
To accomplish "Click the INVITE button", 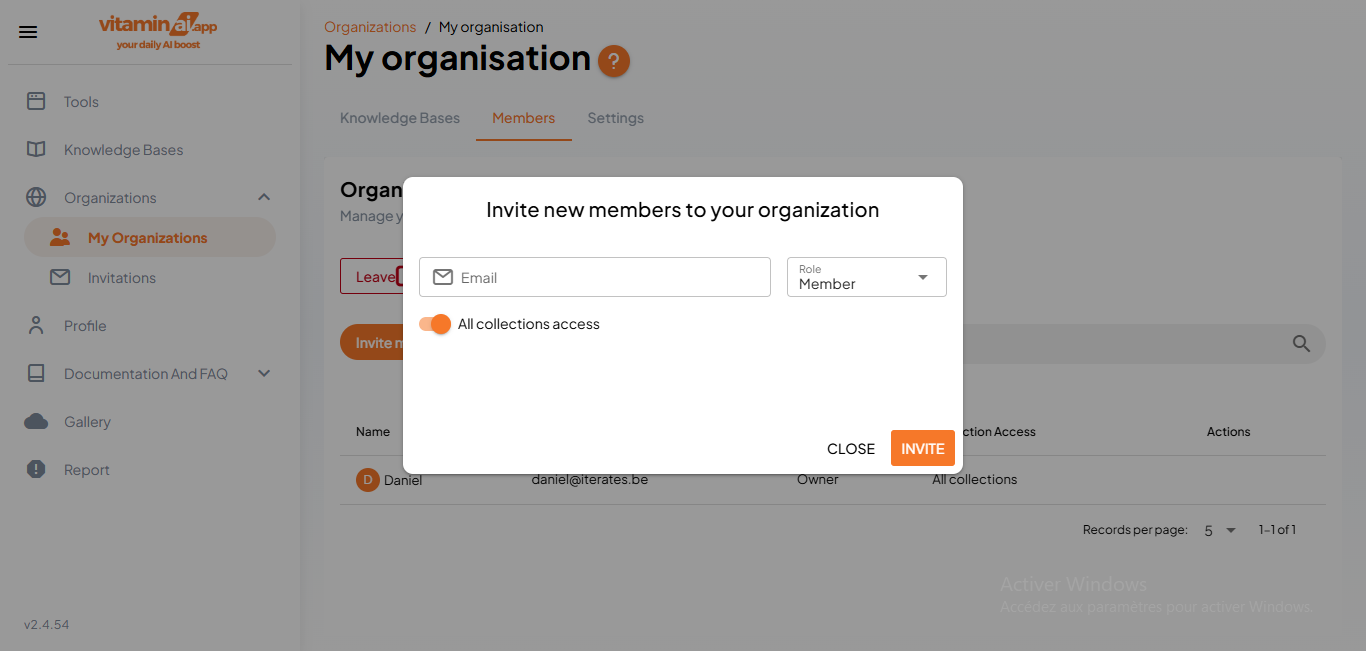I will pos(922,448).
